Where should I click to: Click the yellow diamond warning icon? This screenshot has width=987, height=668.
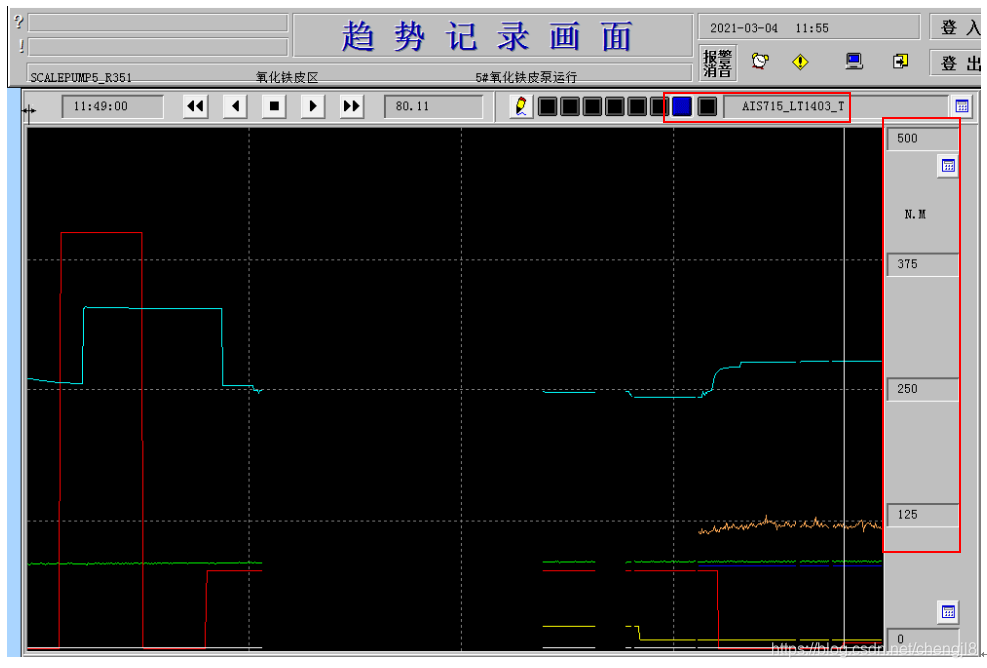[x=800, y=62]
